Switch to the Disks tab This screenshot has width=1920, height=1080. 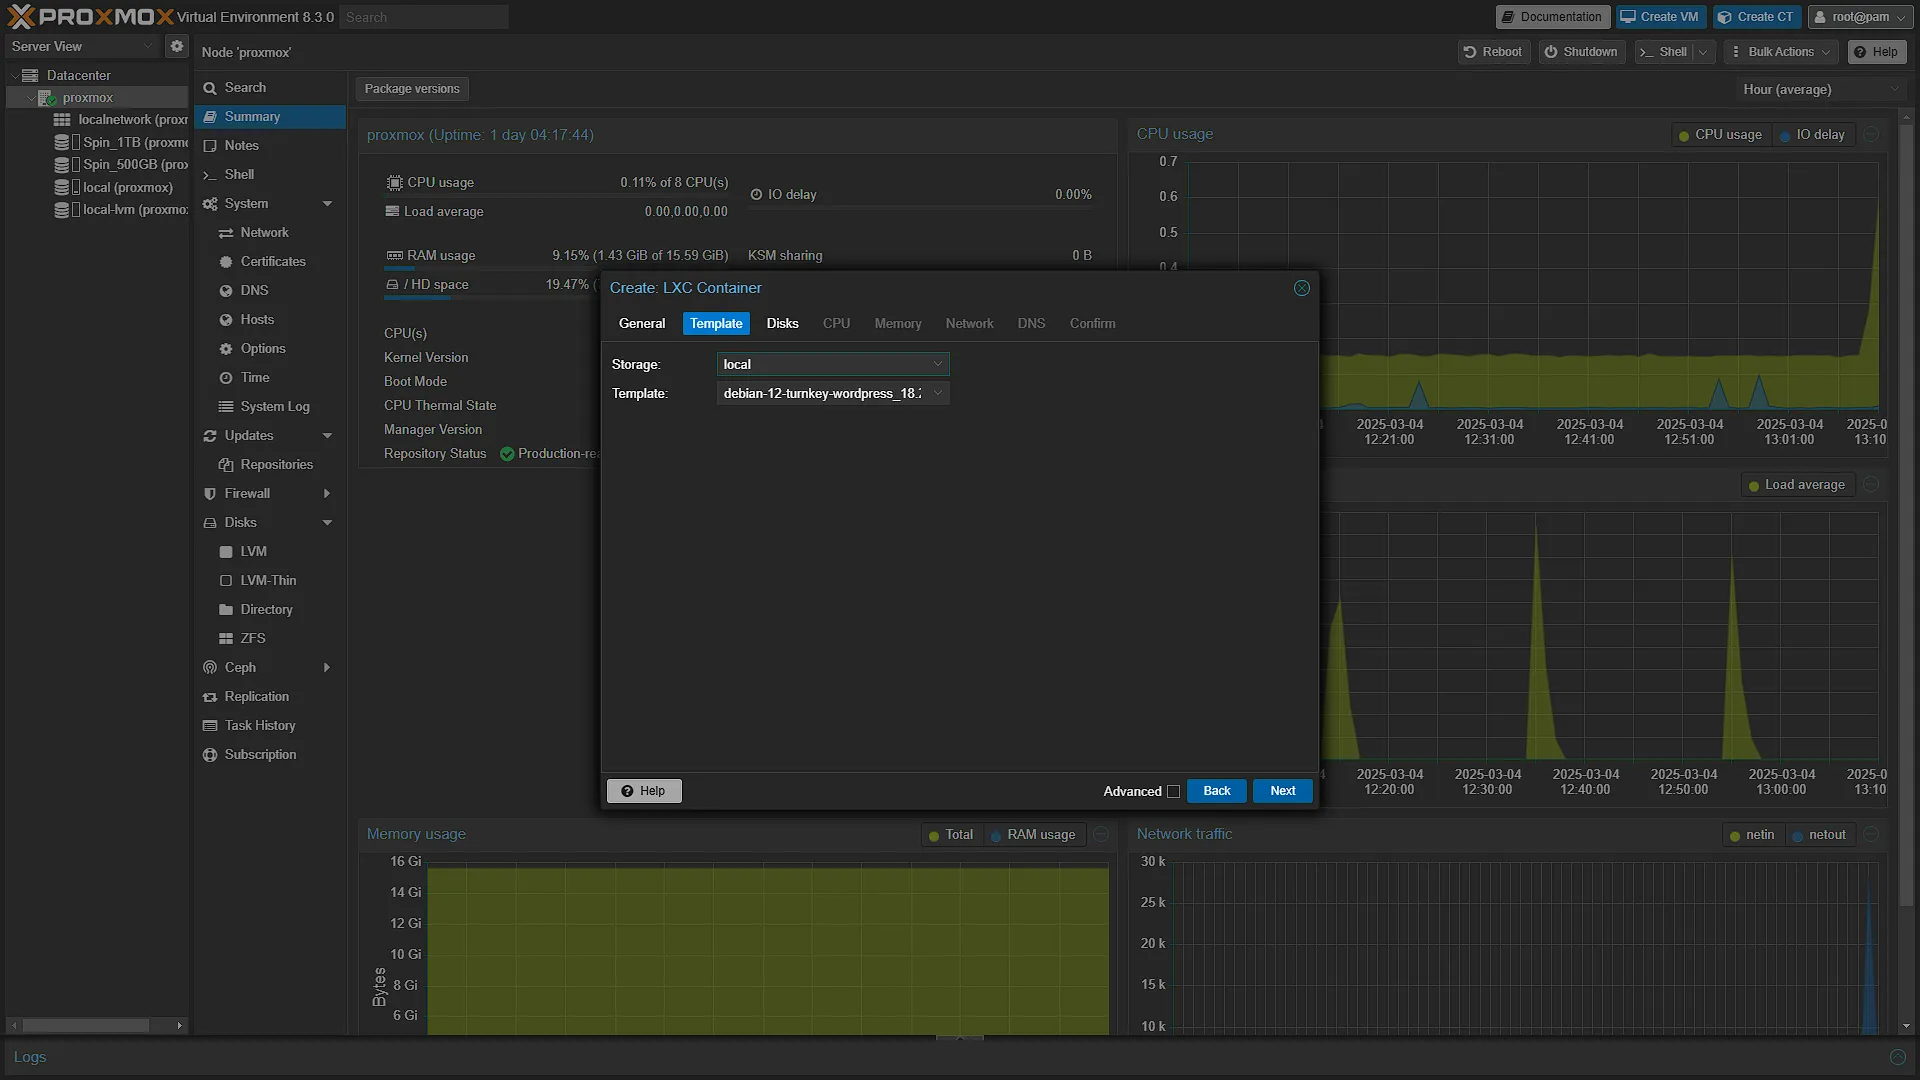coord(782,323)
